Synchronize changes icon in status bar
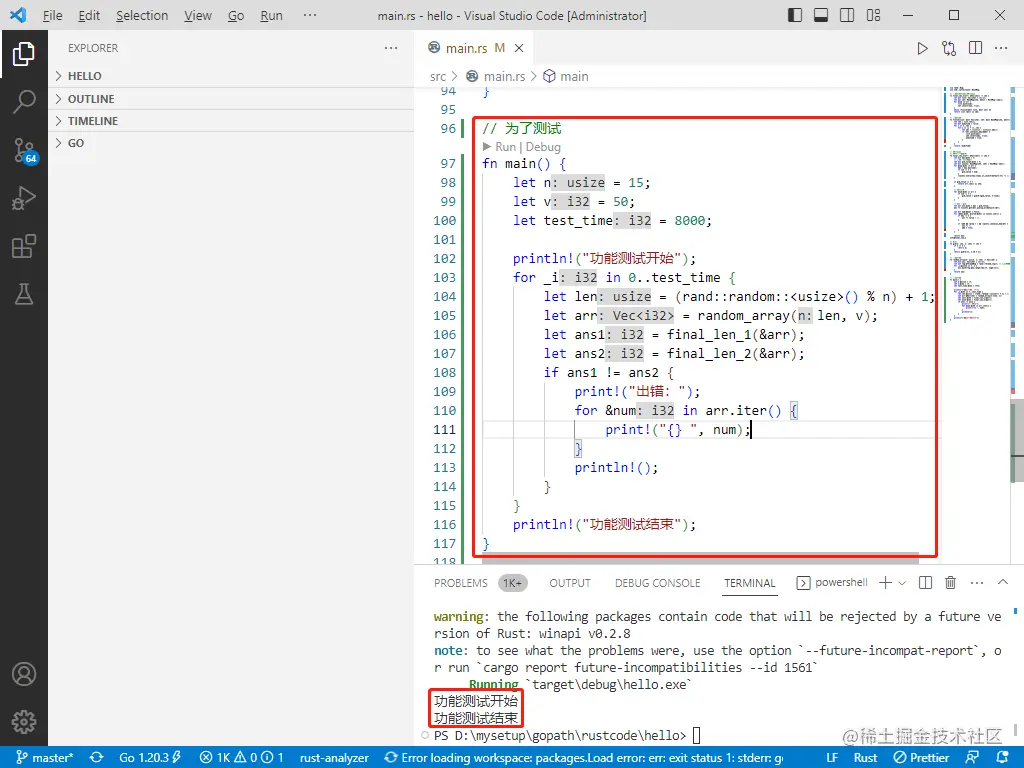1024x768 pixels. click(x=97, y=758)
